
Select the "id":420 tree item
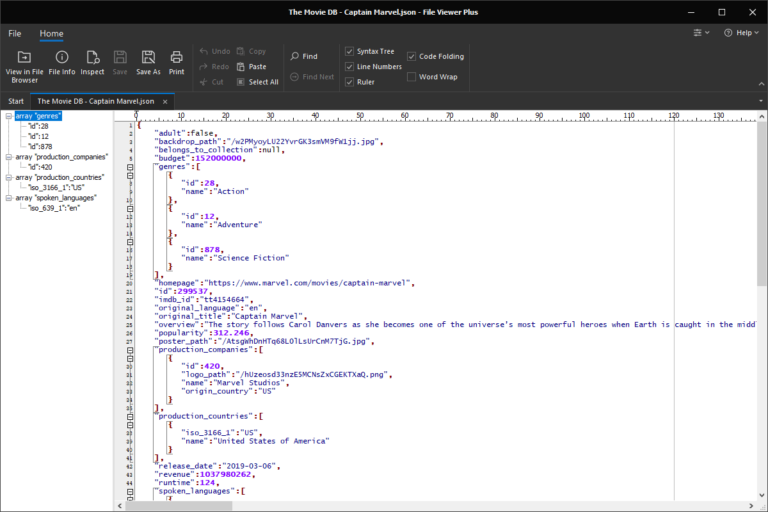pos(40,167)
